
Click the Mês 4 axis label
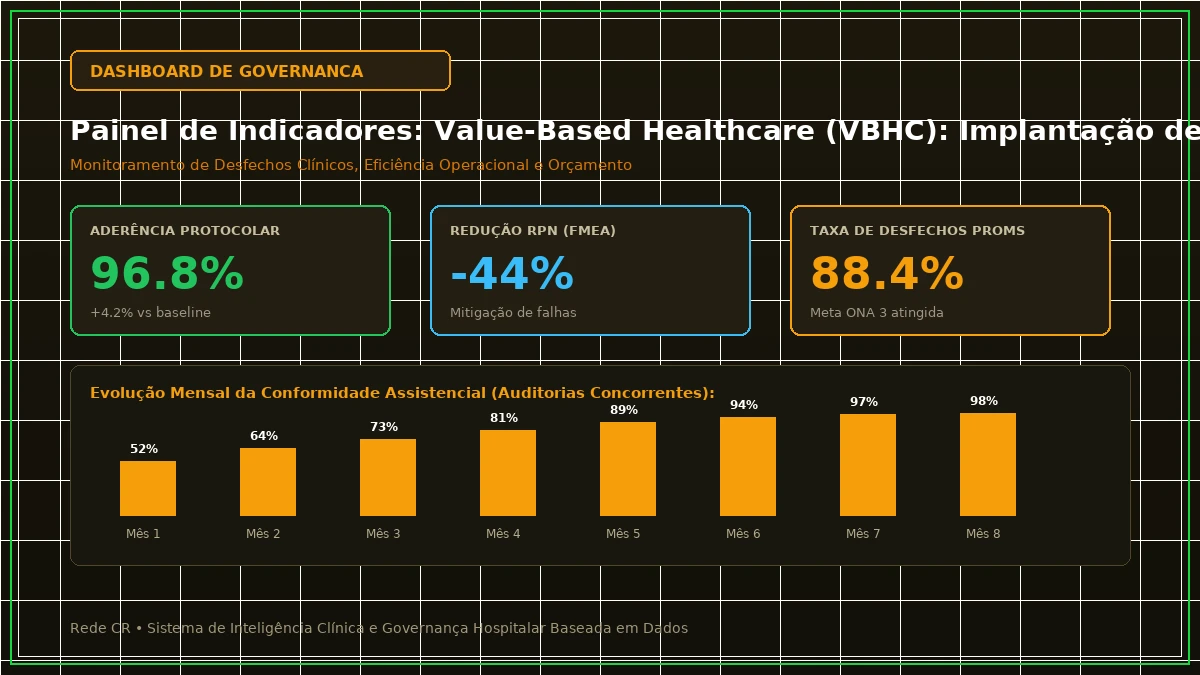[x=503, y=534]
